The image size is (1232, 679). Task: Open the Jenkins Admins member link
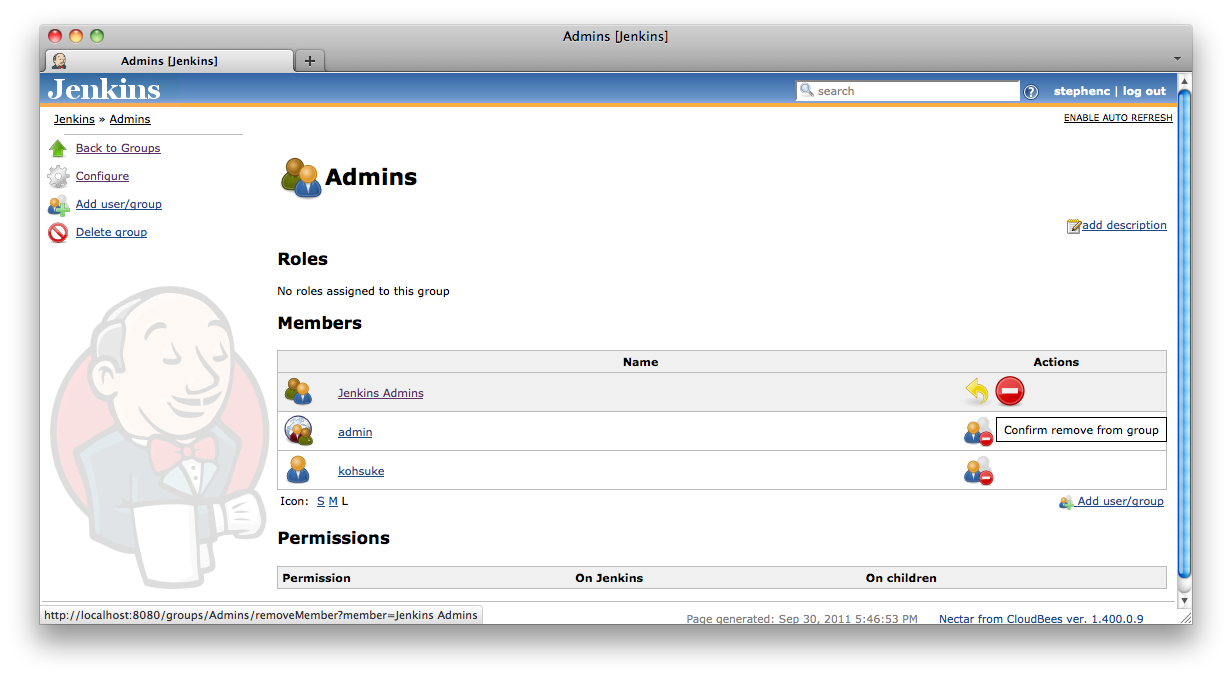click(x=381, y=393)
